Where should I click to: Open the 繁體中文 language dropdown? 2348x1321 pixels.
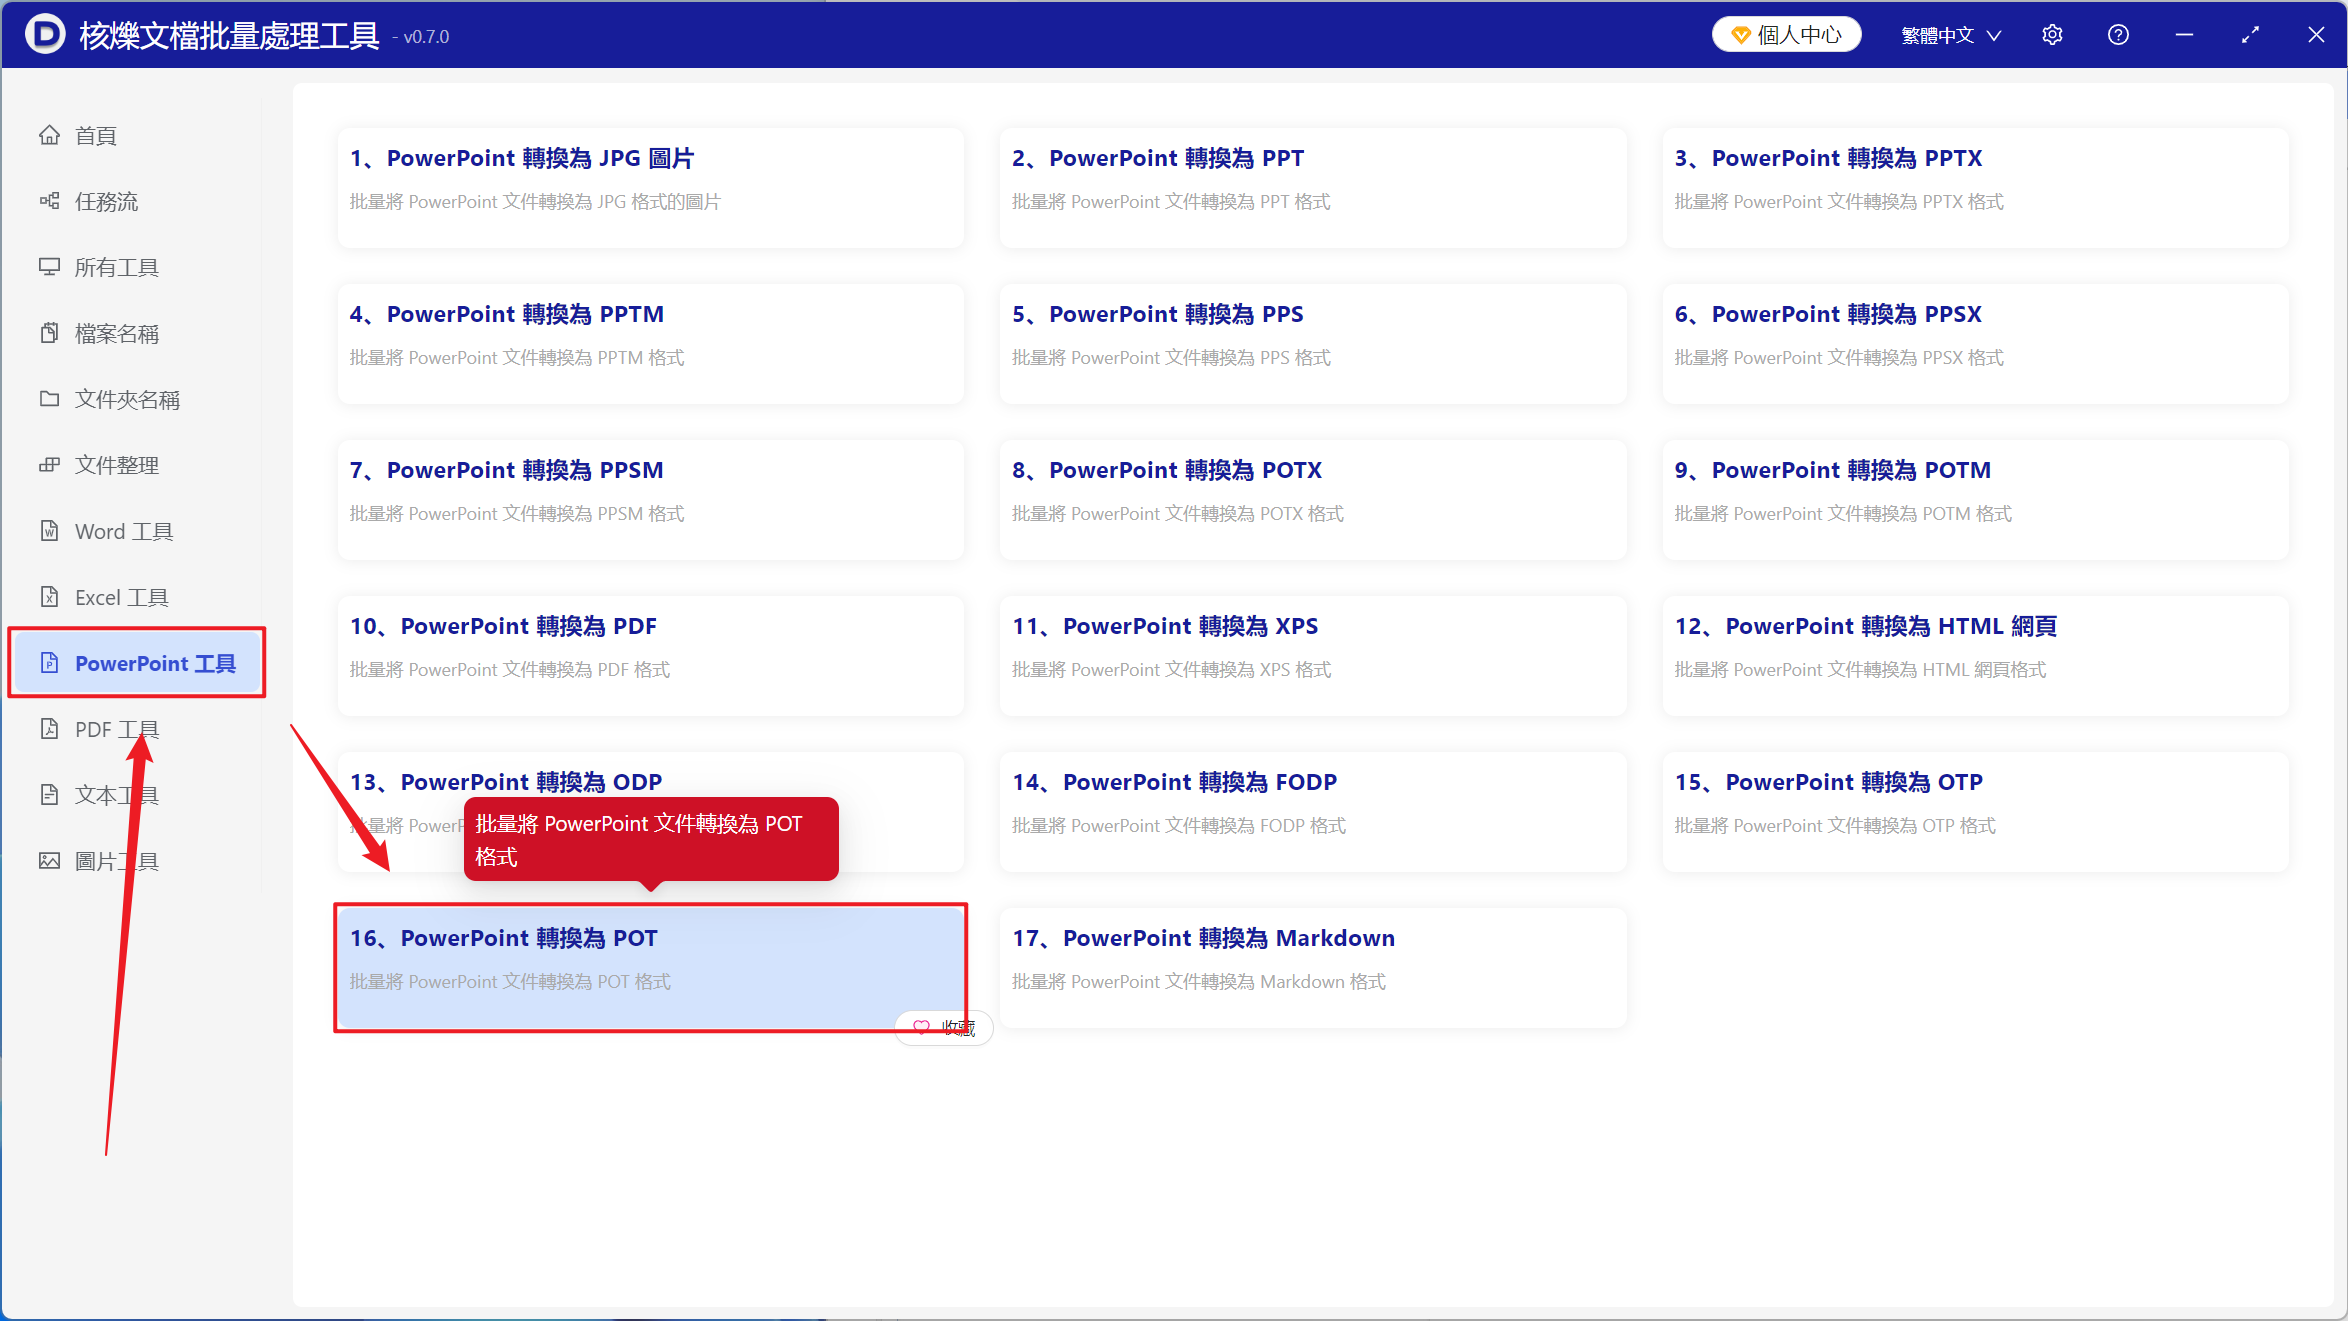[x=1950, y=35]
